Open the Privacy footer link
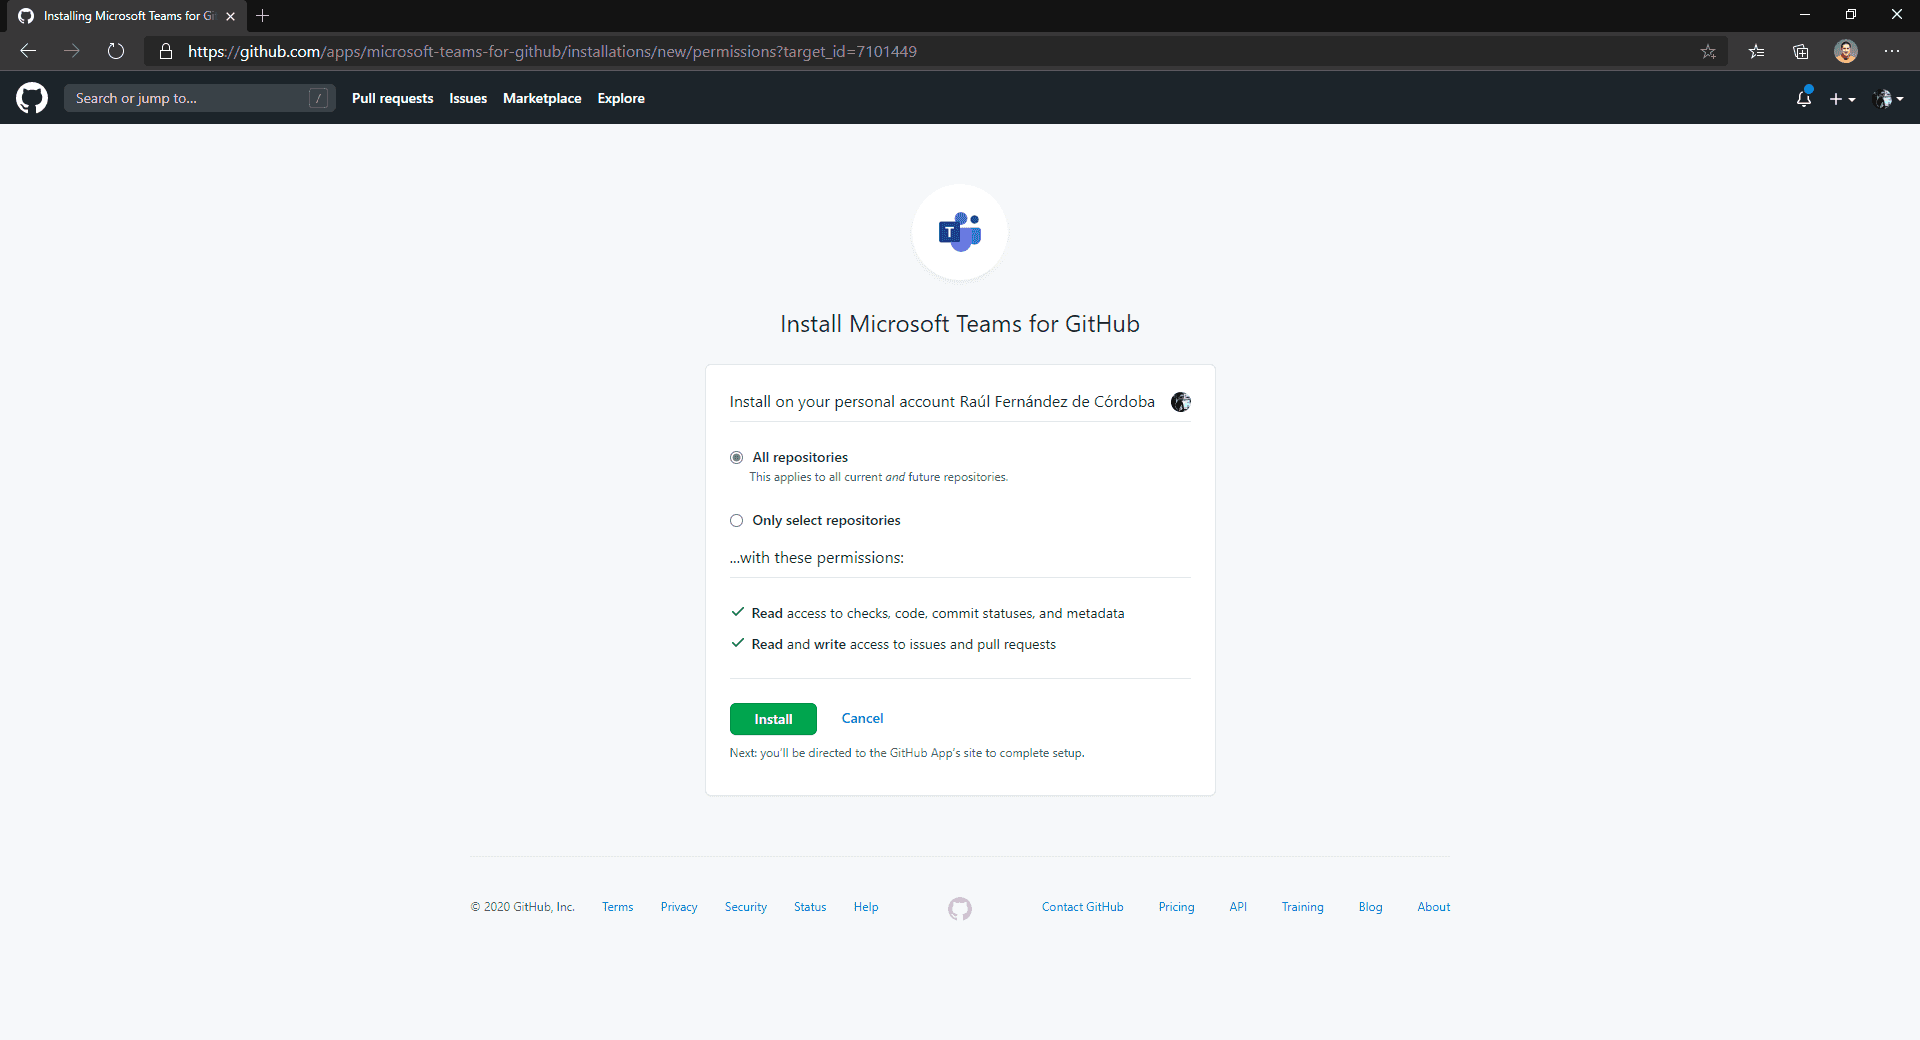Image resolution: width=1920 pixels, height=1040 pixels. click(x=679, y=907)
